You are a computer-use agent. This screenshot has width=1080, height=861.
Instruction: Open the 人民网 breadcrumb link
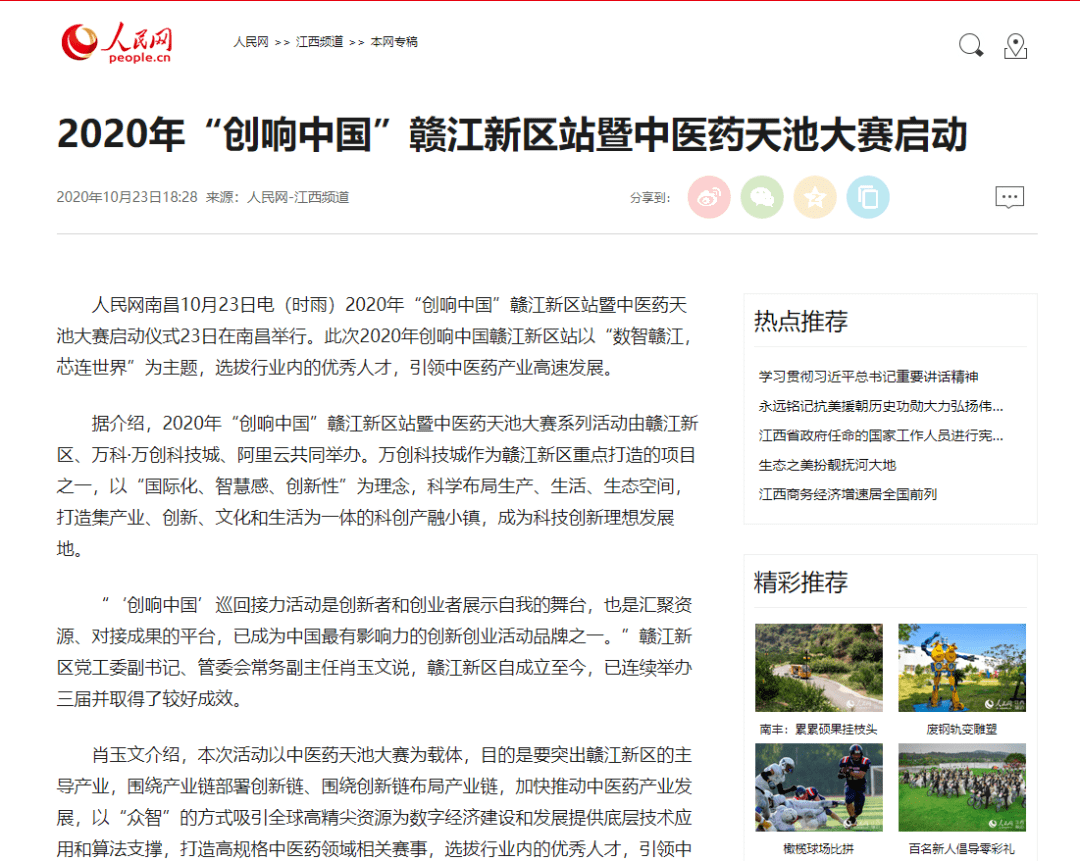[250, 42]
